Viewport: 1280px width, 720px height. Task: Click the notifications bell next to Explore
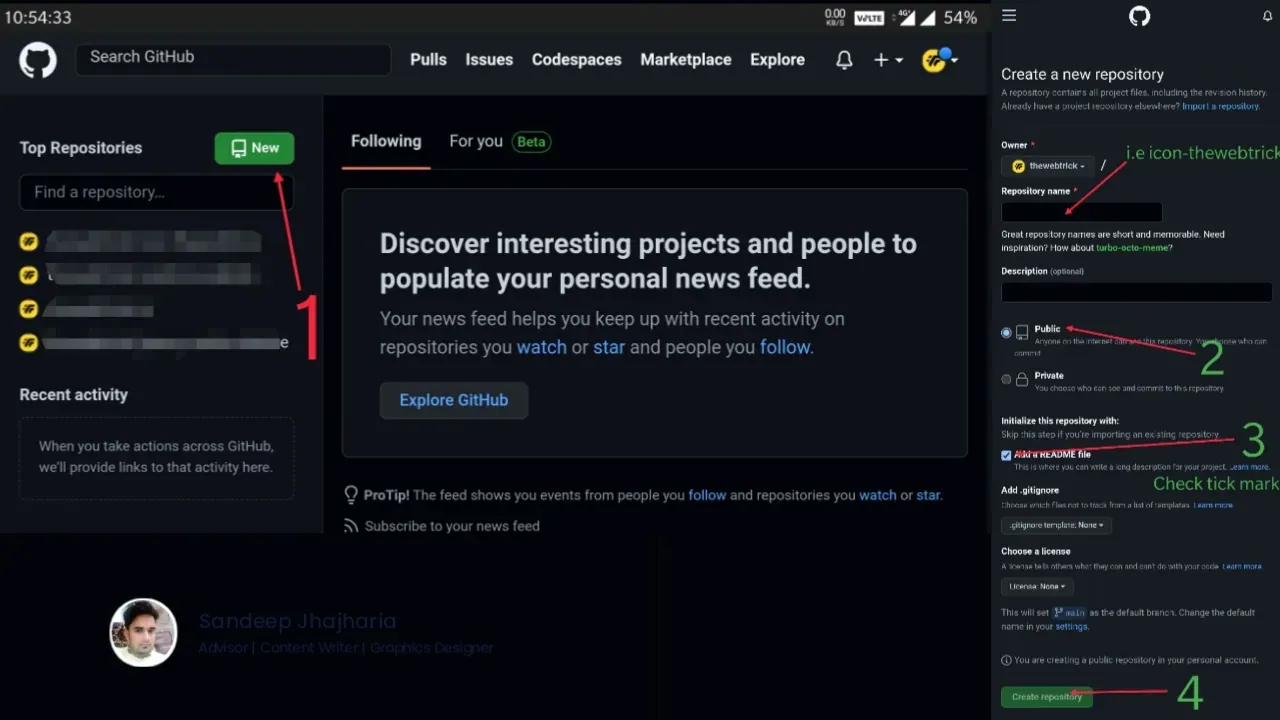click(x=844, y=60)
